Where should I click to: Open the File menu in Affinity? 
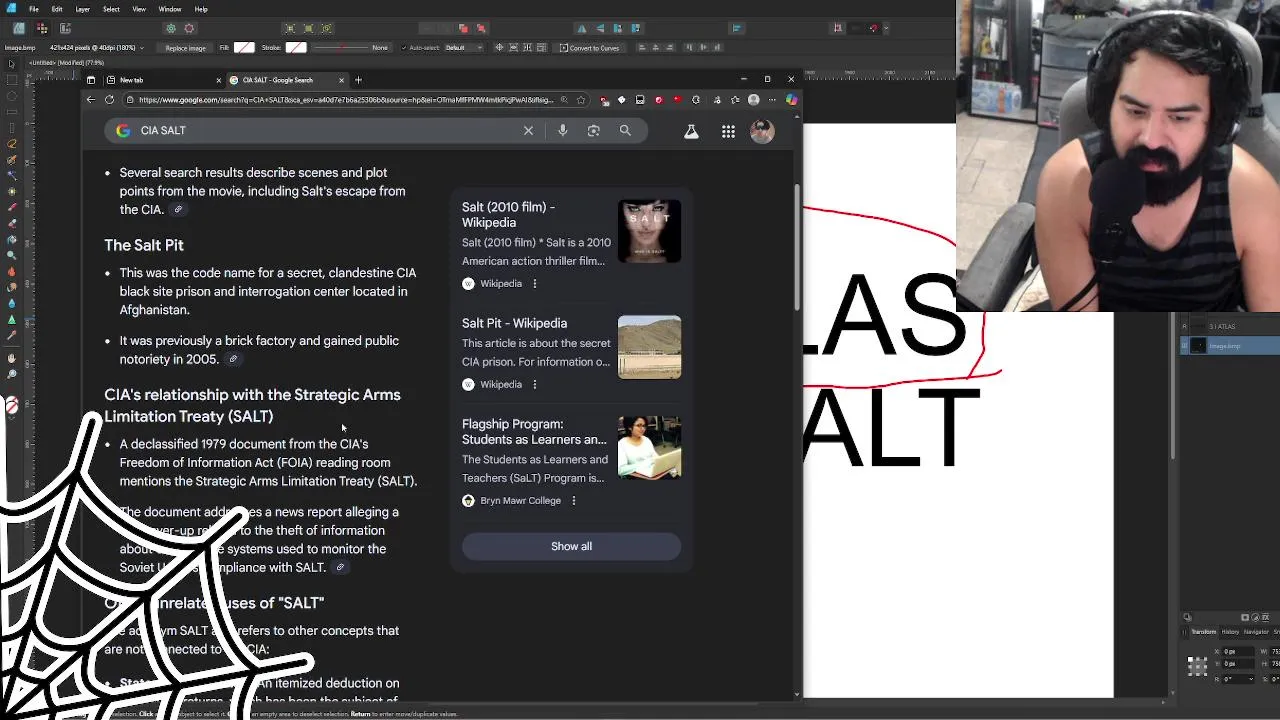pos(34,9)
